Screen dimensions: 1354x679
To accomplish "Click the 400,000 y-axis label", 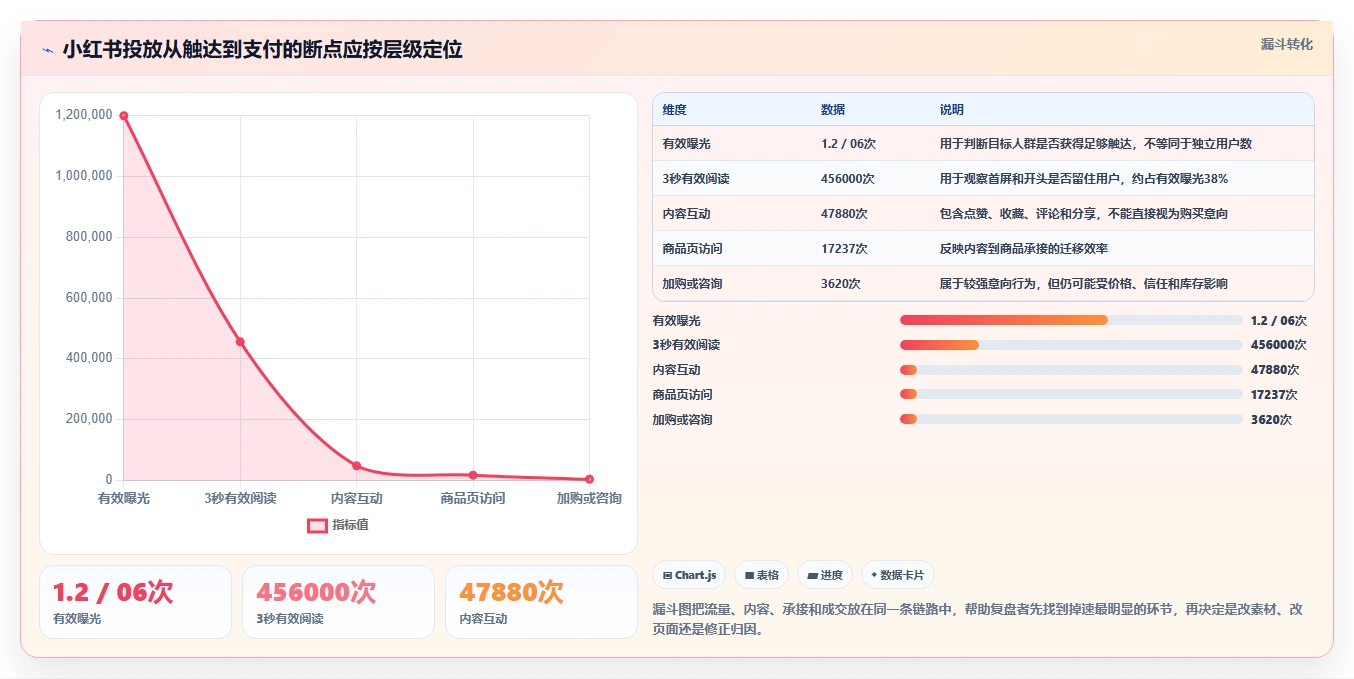I will 89,359.
